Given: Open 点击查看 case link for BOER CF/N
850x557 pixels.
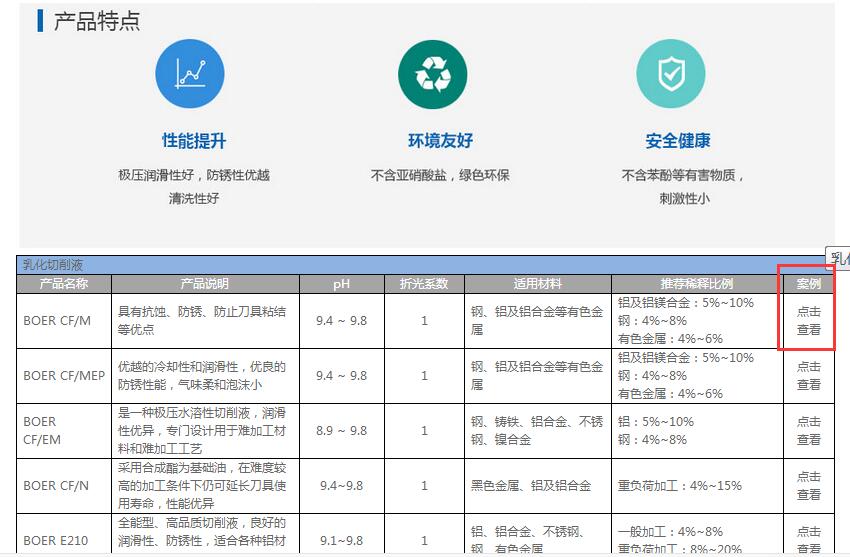Looking at the screenshot, I should pyautogui.click(x=808, y=485).
